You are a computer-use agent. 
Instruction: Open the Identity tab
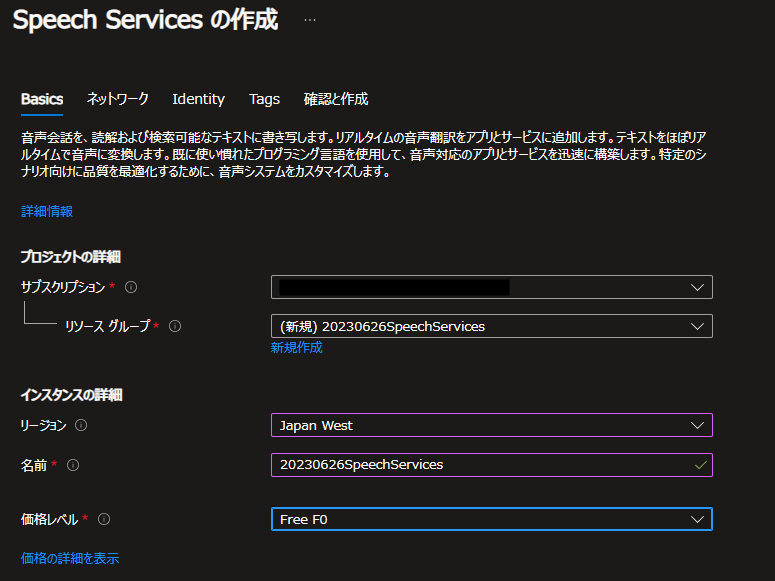[198, 99]
